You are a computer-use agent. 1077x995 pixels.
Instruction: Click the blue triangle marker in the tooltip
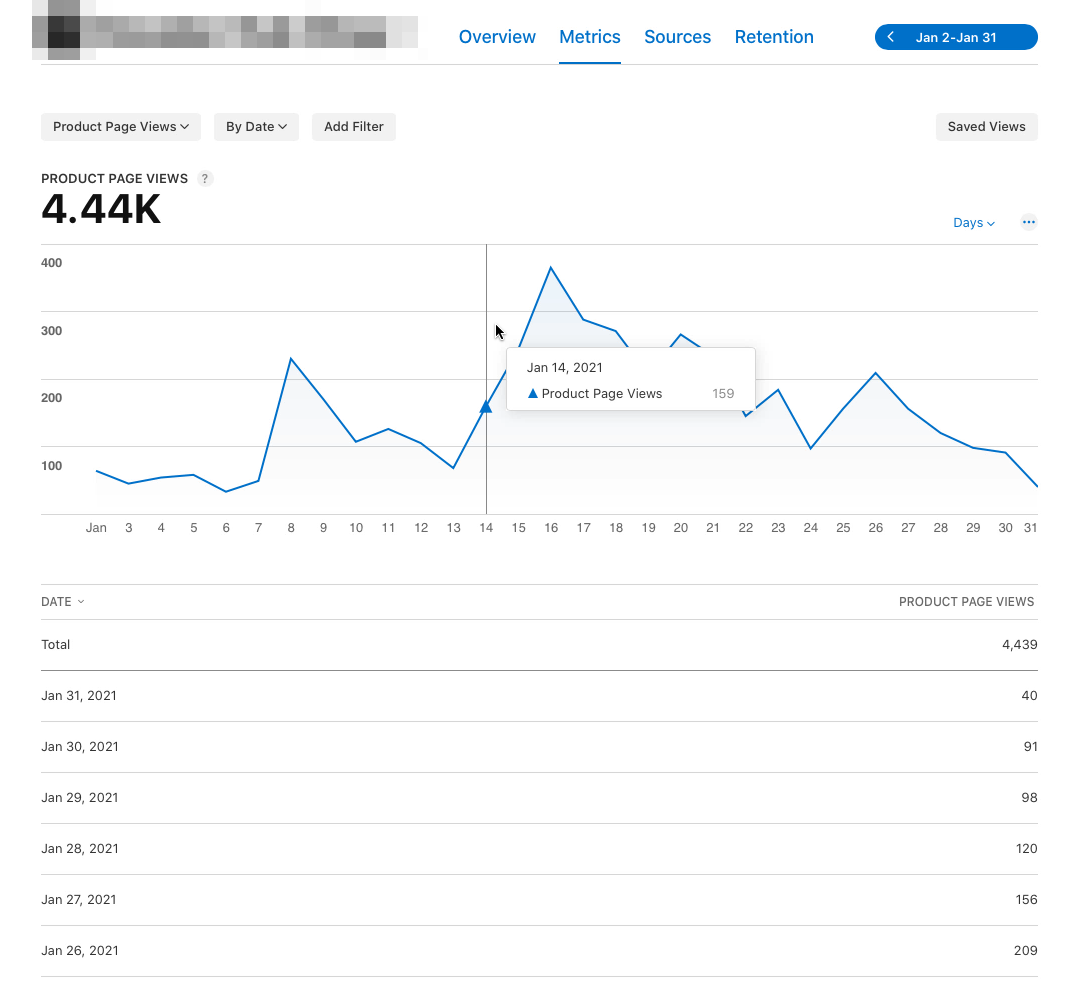pos(533,393)
